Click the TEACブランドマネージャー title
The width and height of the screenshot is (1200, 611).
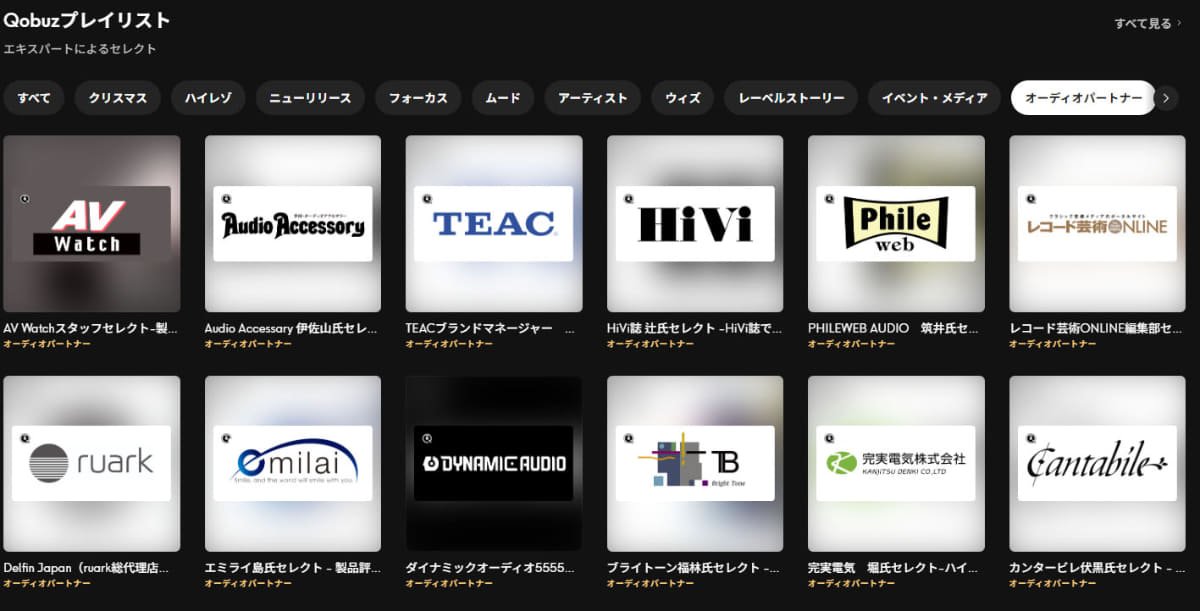[491, 328]
